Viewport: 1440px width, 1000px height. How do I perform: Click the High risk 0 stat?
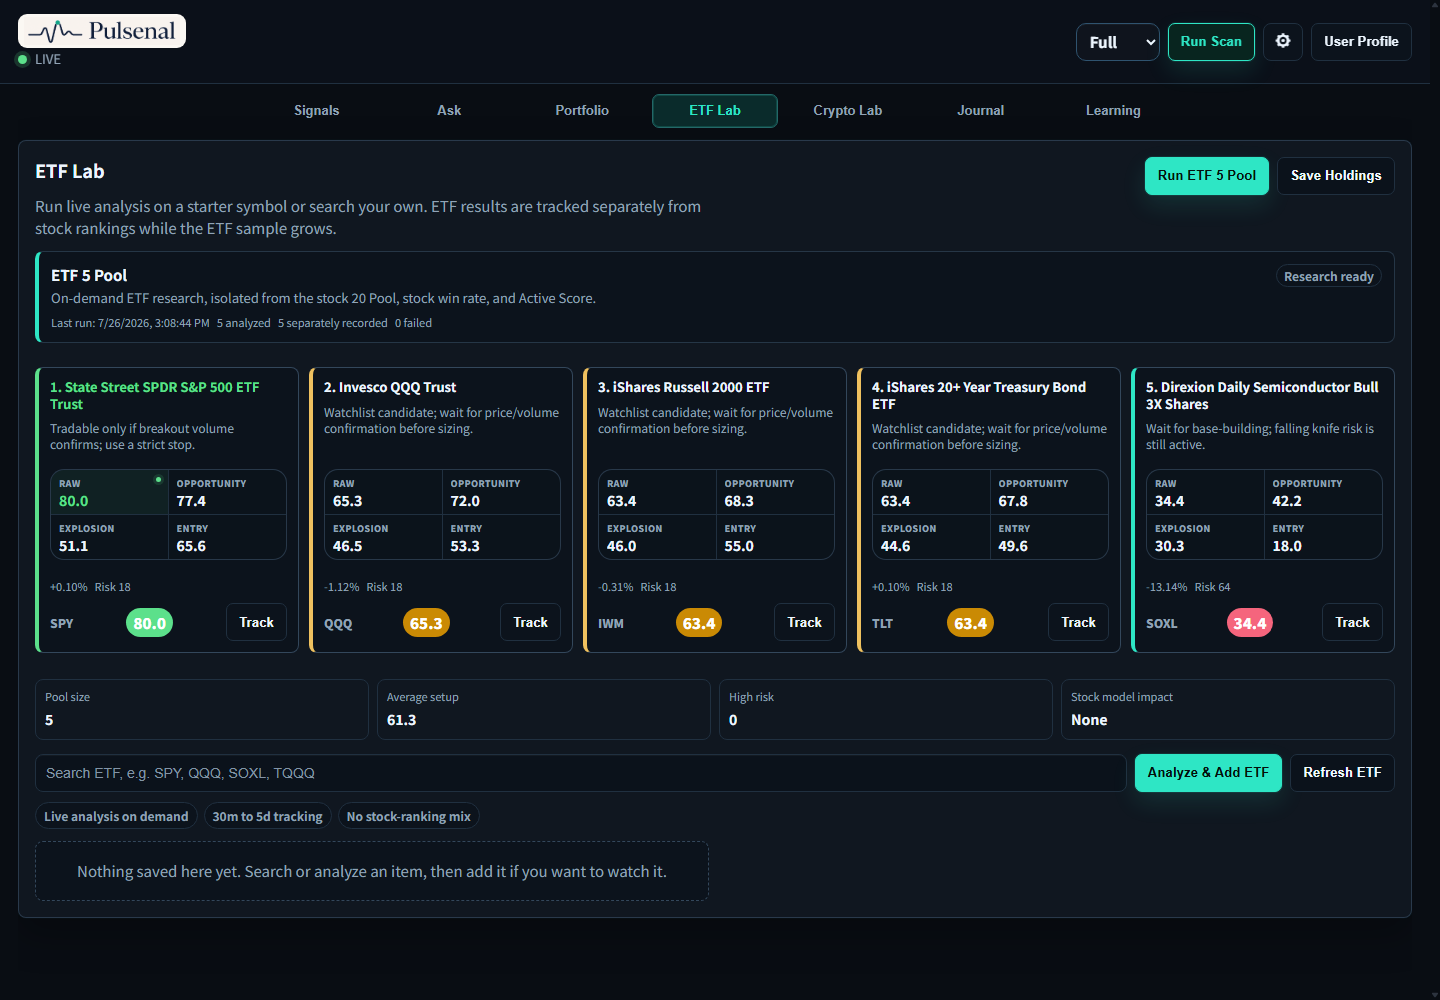coord(886,709)
